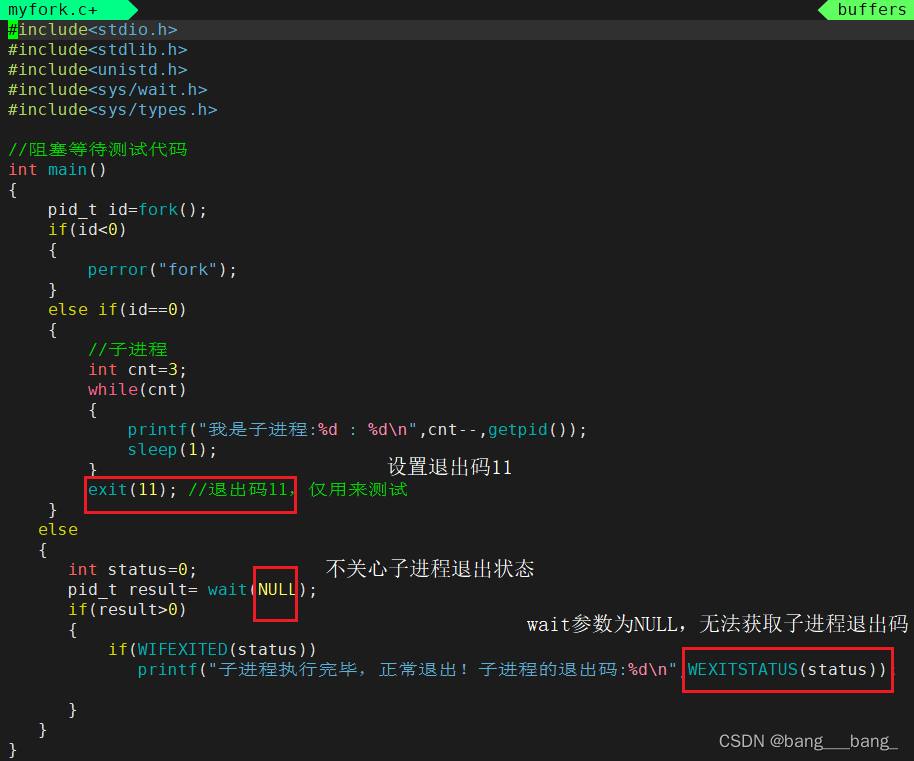Place cursor on int main() declaration
The height and width of the screenshot is (761, 914).
(58, 170)
